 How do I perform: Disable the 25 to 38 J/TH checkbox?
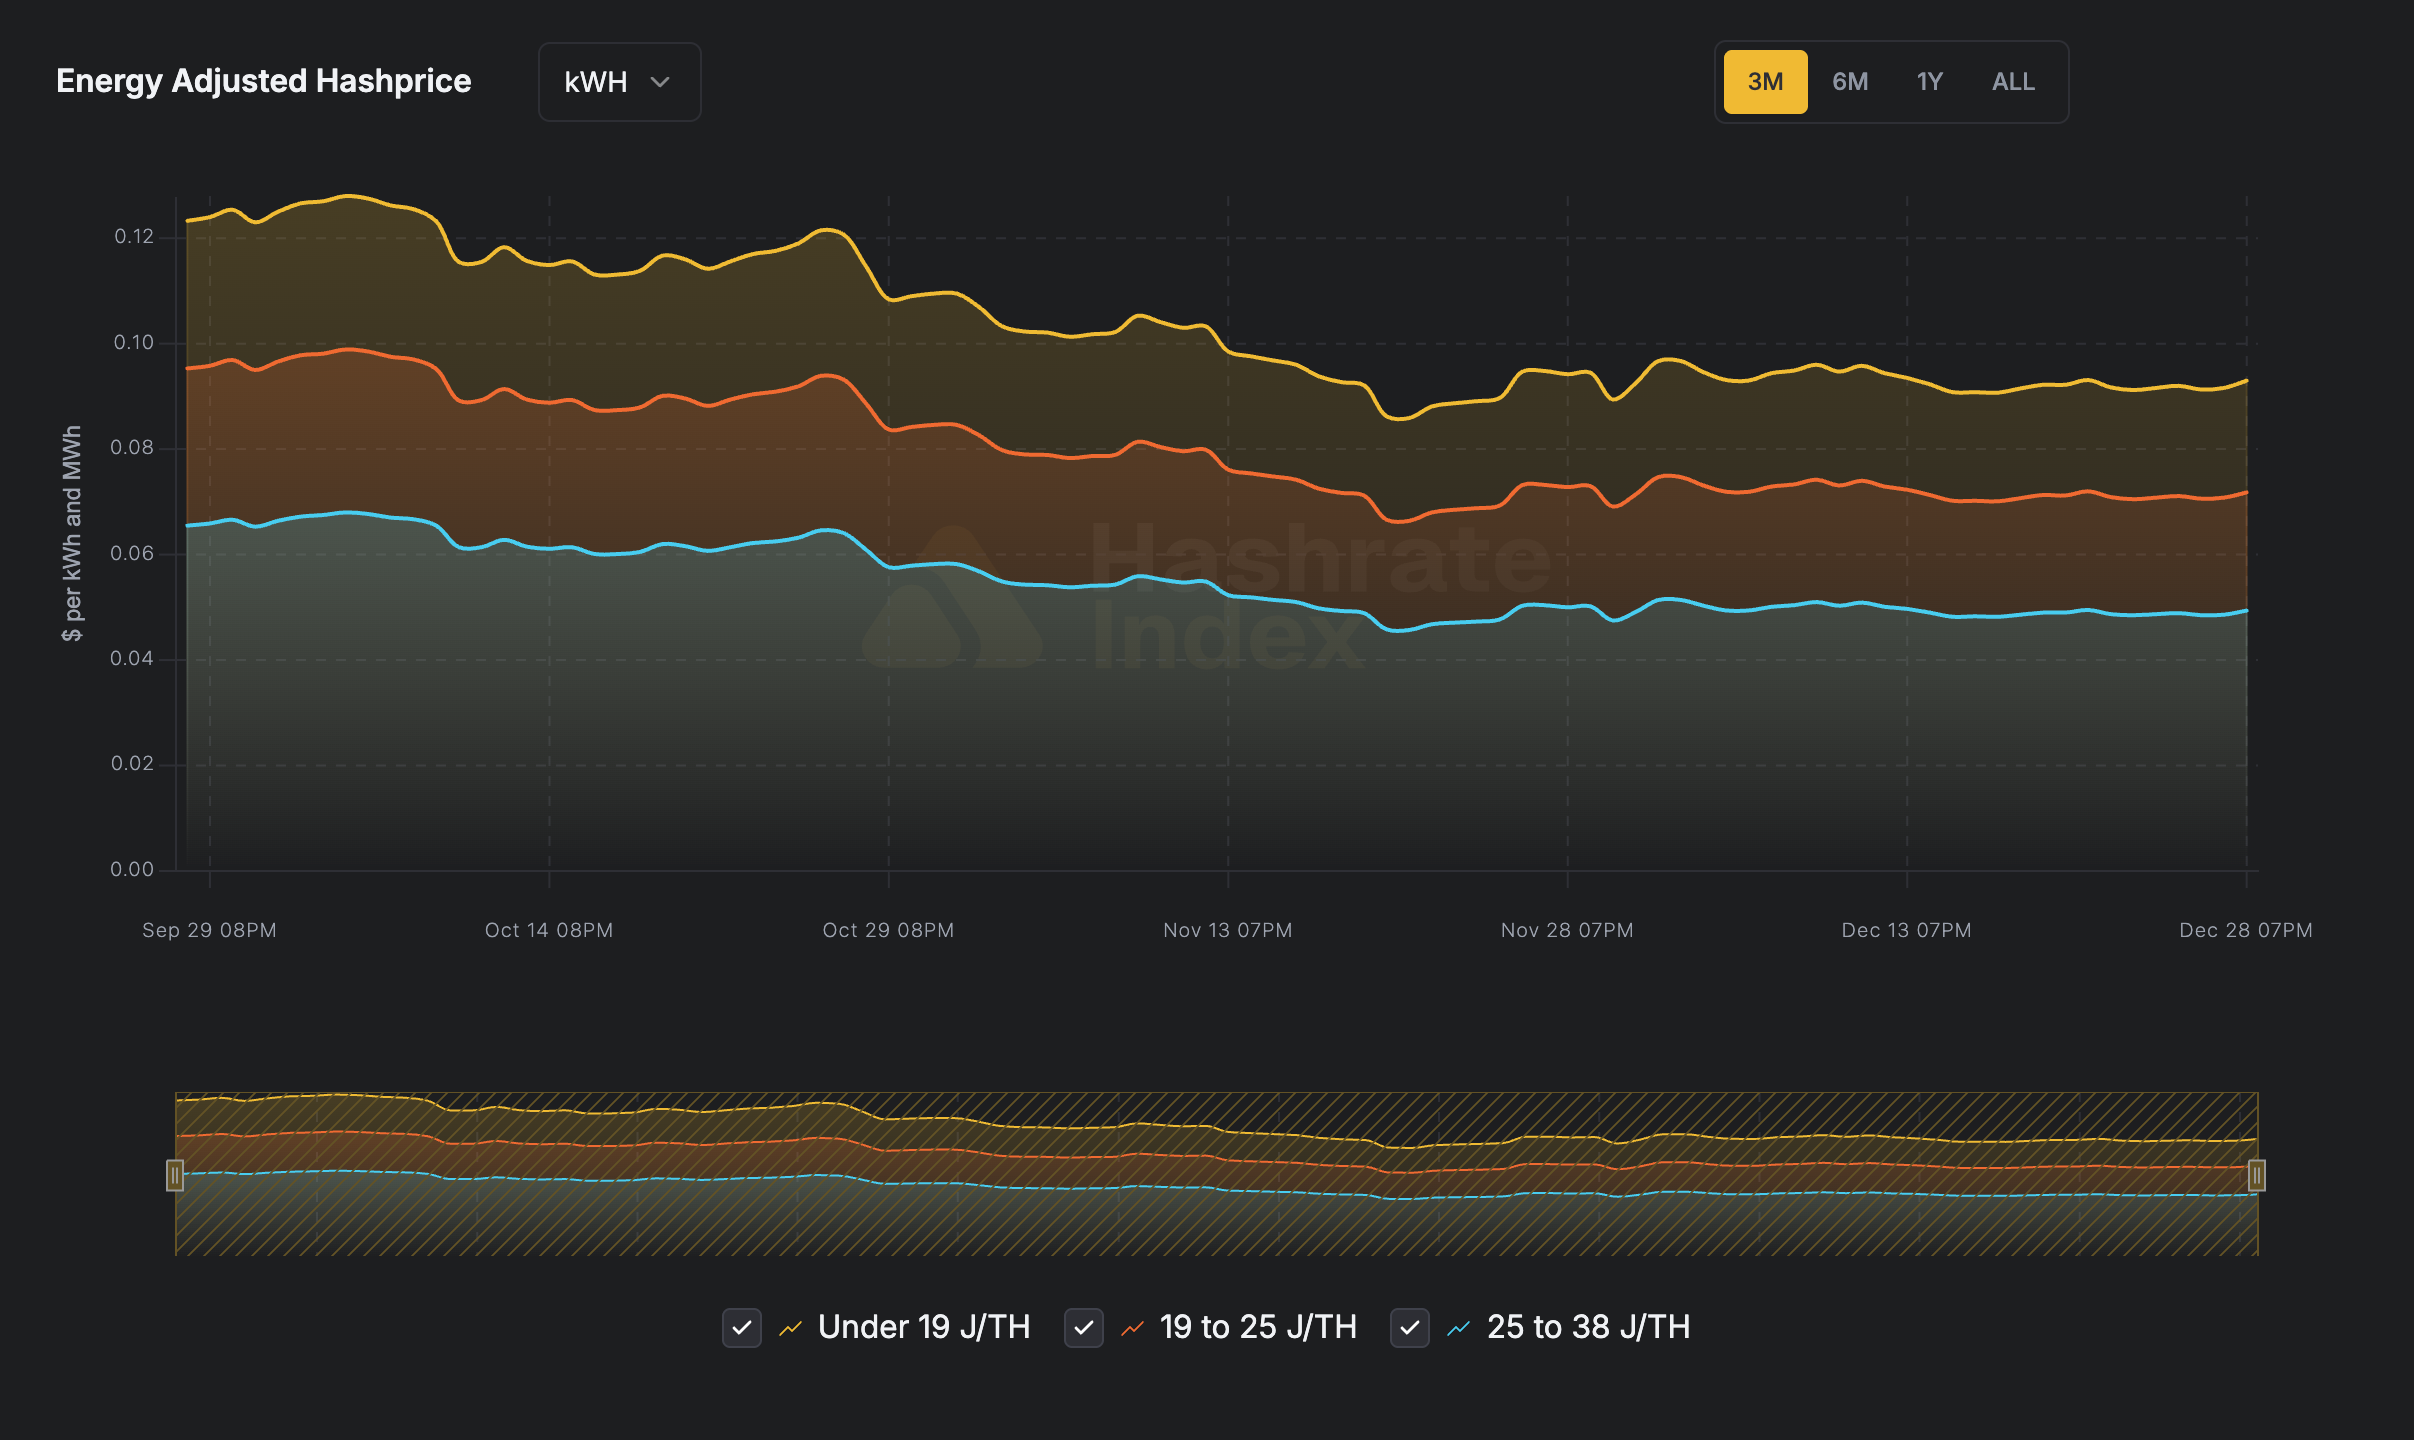(x=1410, y=1328)
